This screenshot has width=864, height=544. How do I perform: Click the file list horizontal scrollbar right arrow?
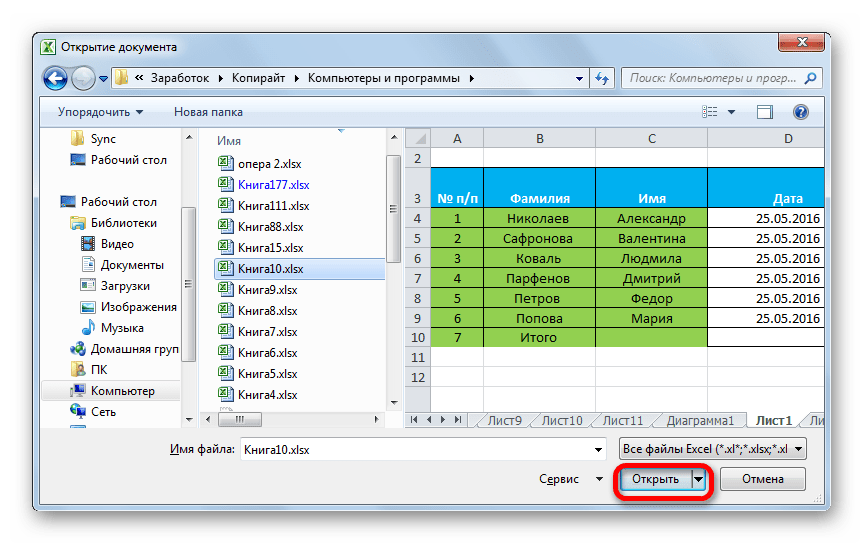[376, 419]
